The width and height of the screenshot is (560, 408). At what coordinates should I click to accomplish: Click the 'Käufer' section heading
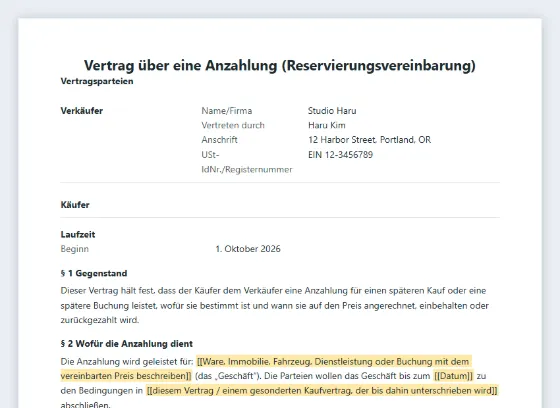[x=75, y=205]
